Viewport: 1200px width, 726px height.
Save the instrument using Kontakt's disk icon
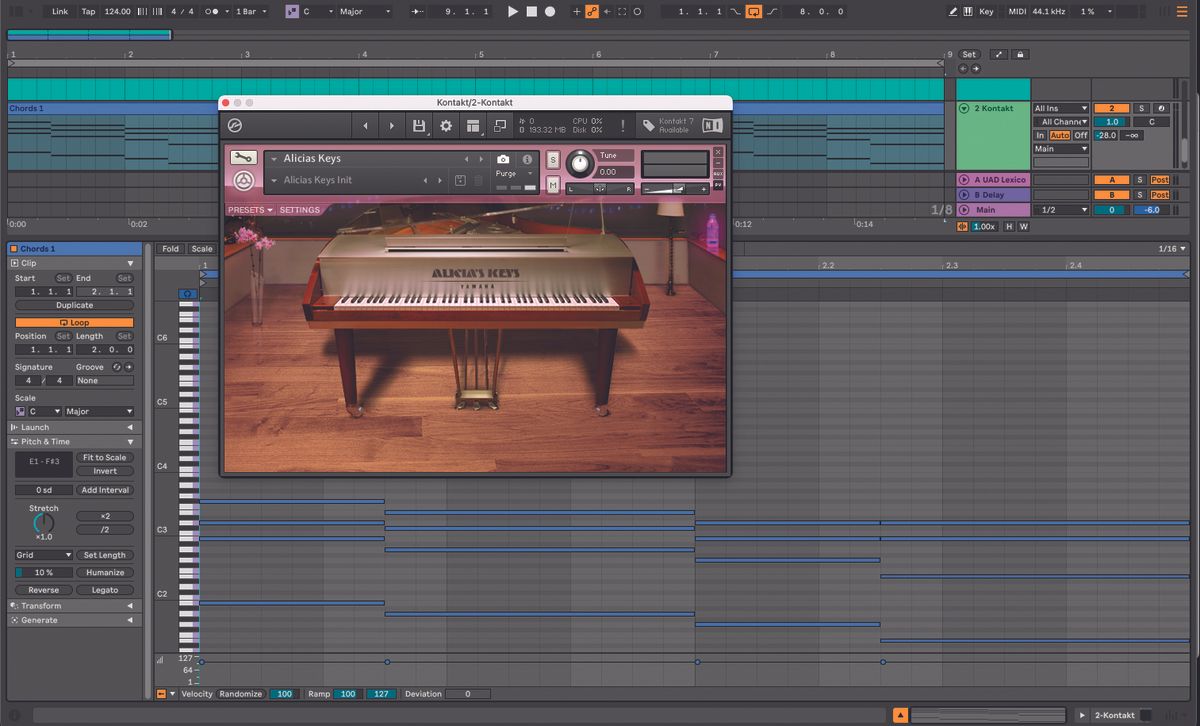coord(418,125)
